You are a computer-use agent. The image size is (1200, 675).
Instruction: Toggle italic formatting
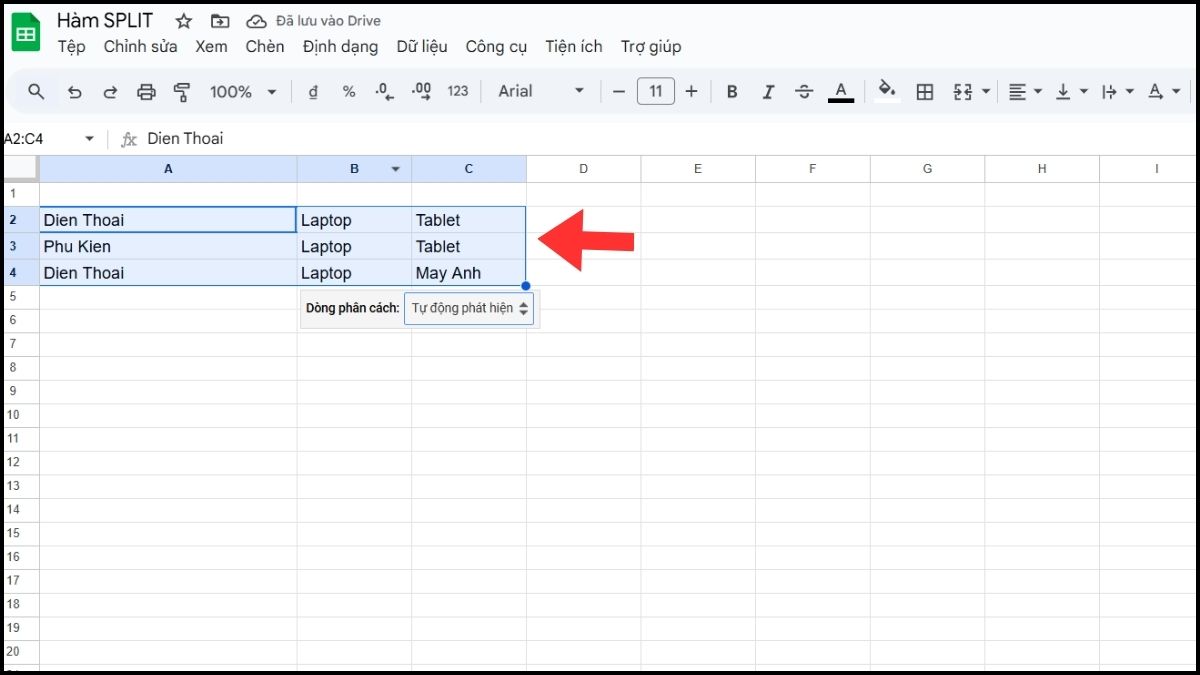pyautogui.click(x=768, y=91)
